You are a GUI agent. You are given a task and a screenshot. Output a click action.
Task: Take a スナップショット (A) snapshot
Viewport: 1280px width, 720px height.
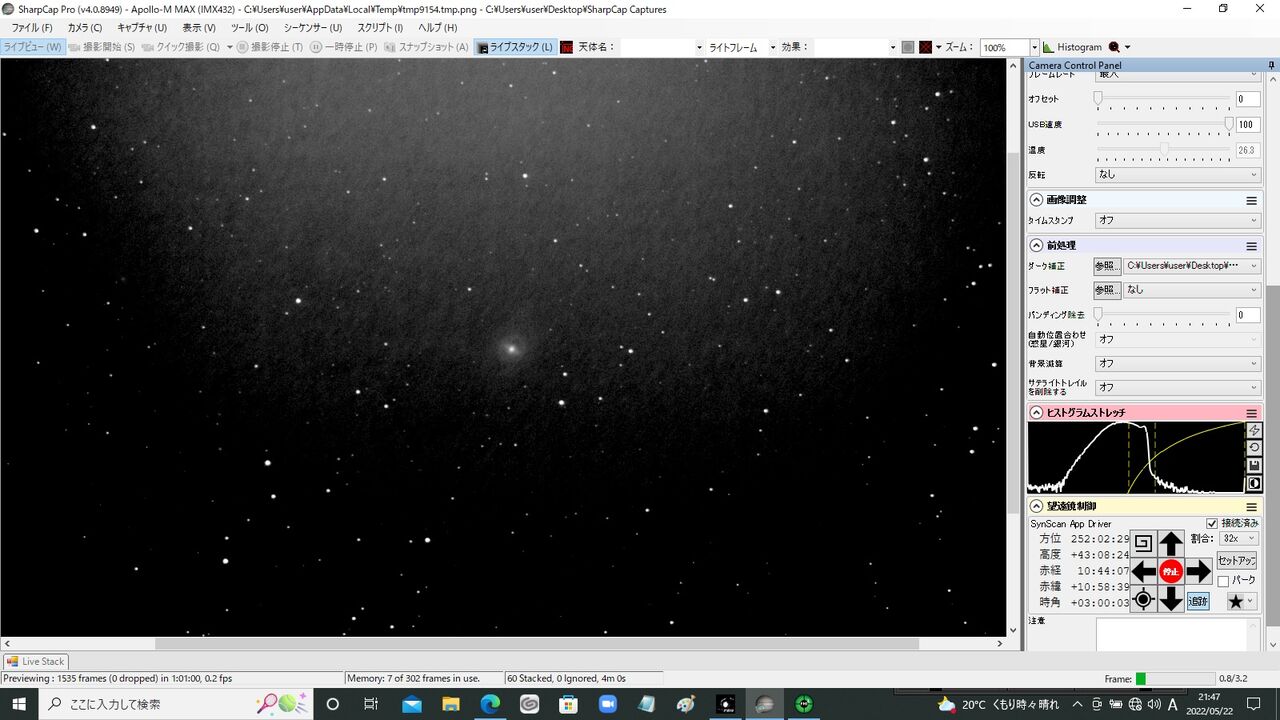coord(427,47)
